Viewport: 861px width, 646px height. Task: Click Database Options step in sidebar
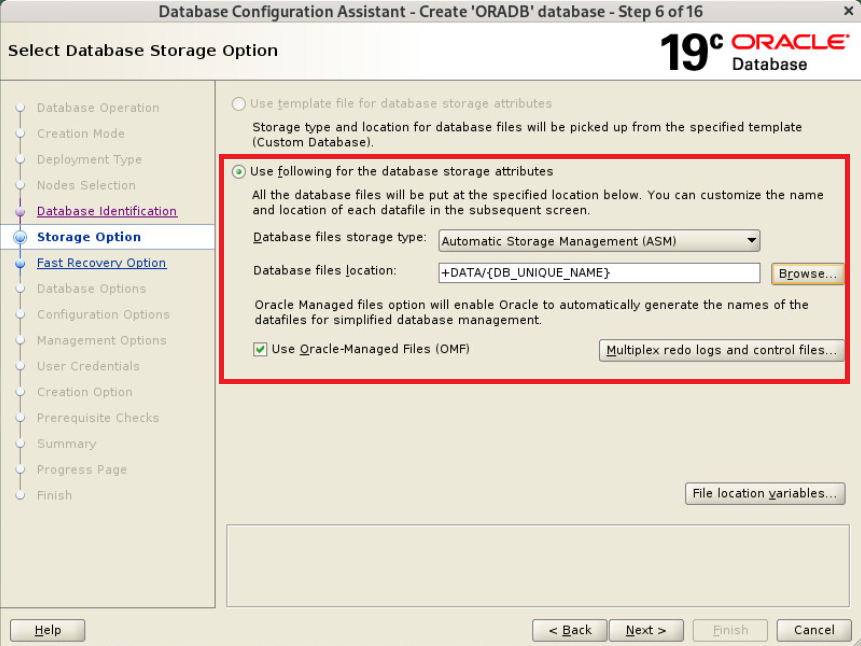tap(92, 288)
